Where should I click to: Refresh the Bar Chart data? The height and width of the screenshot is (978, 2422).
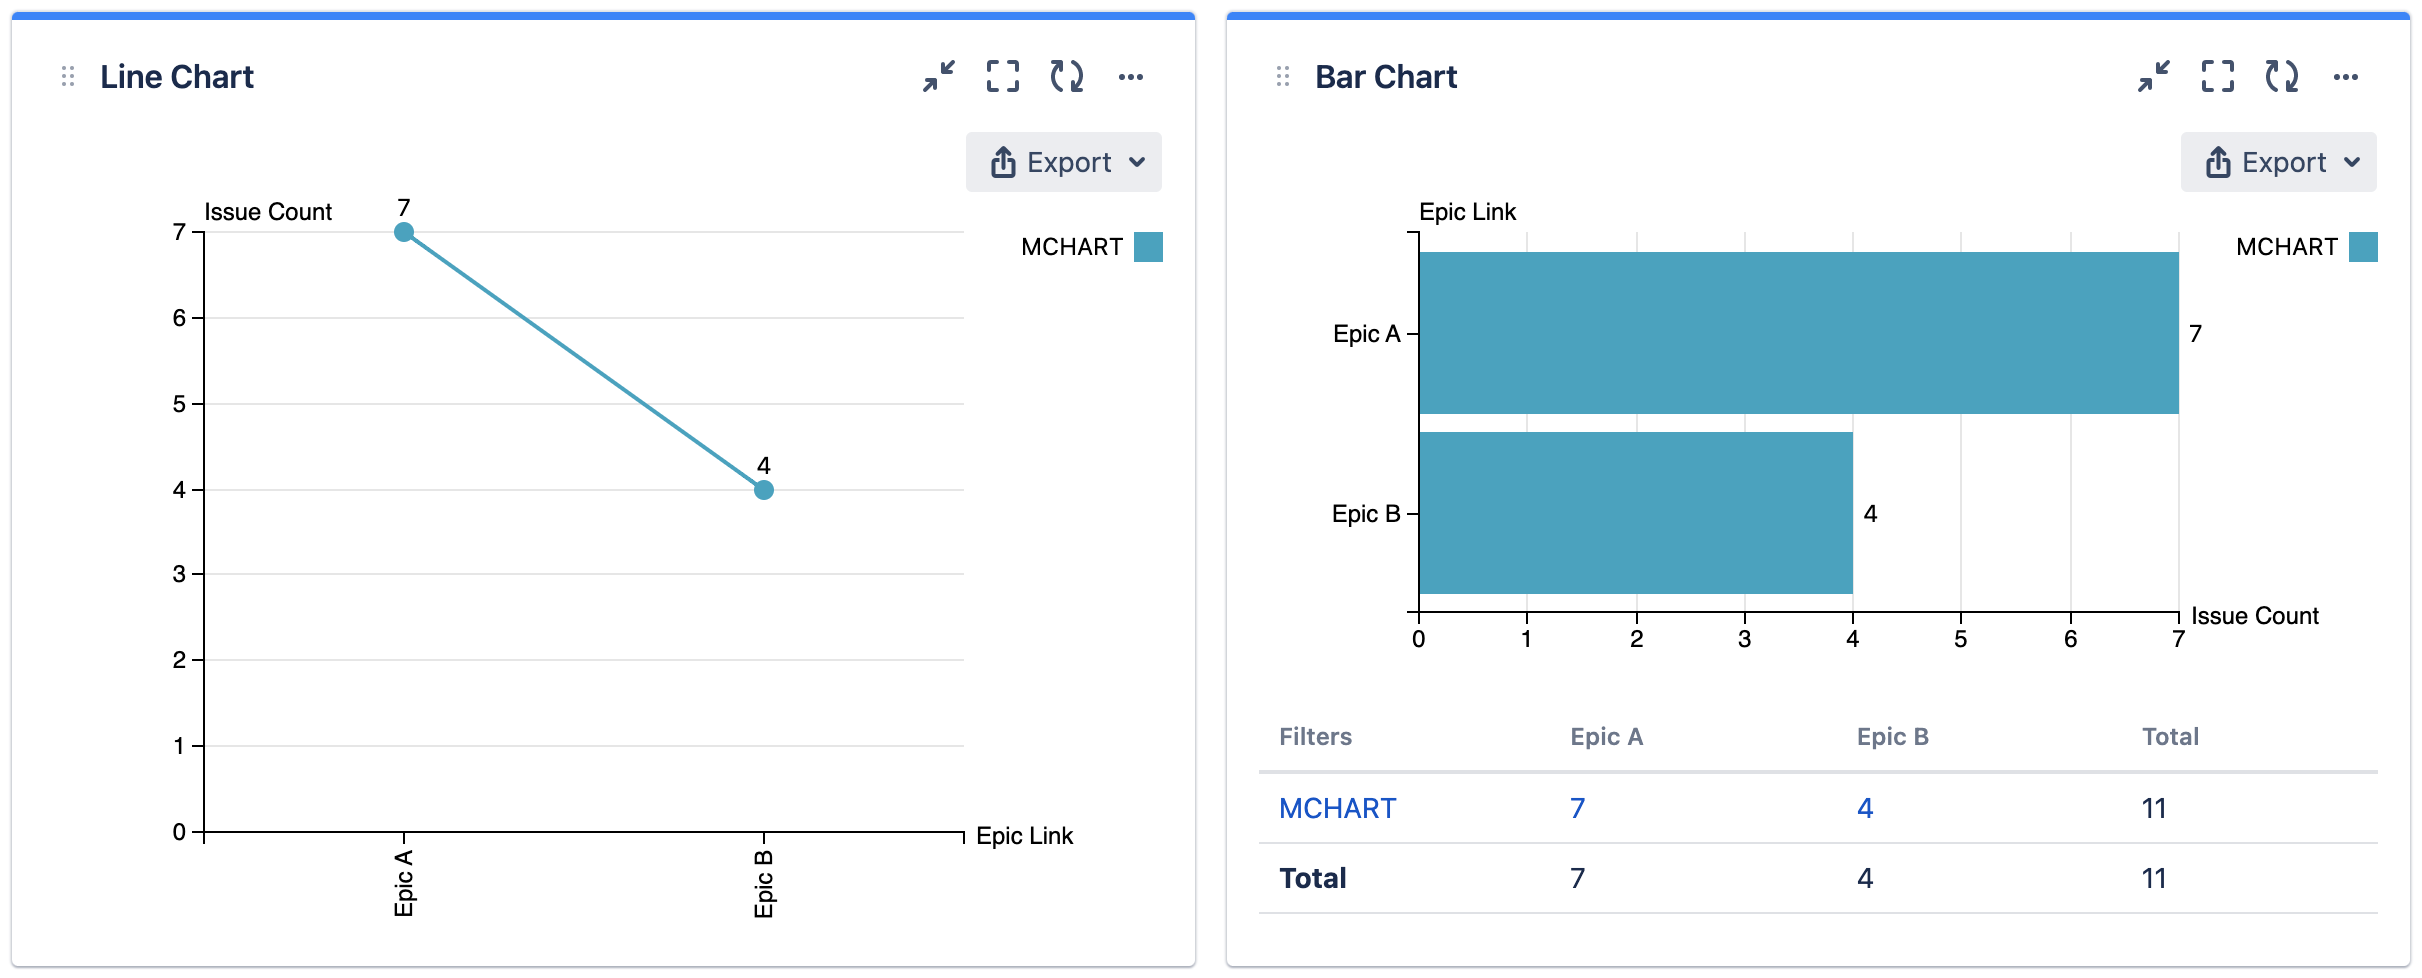tap(2283, 76)
